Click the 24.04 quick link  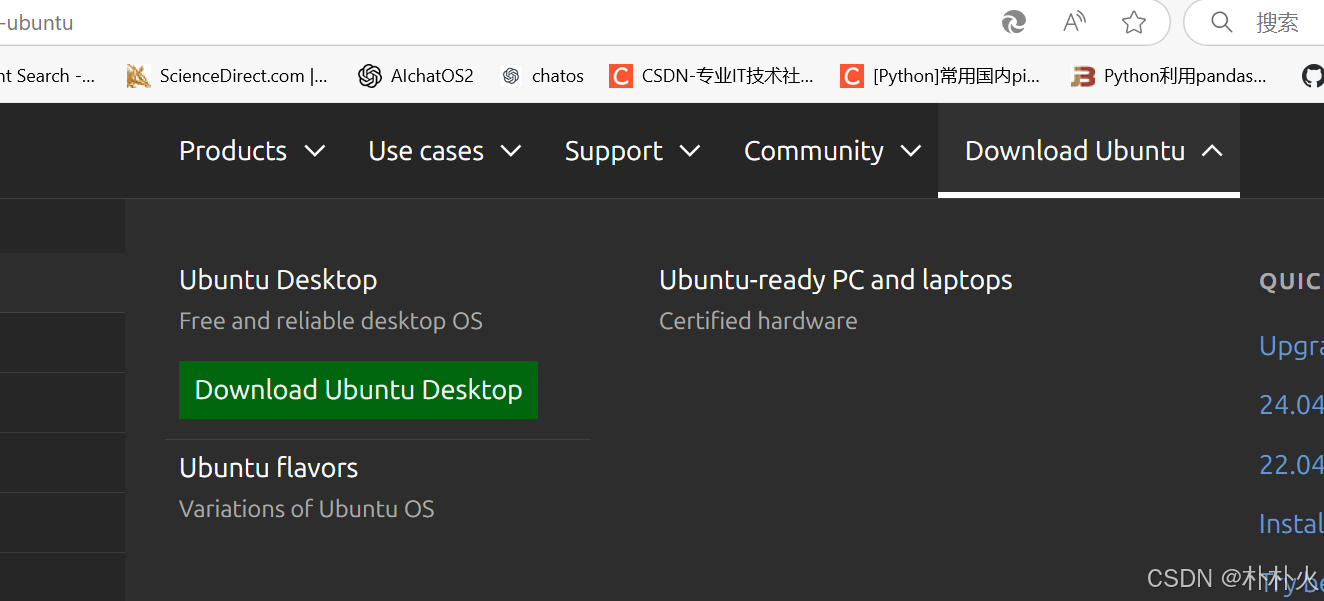click(x=1291, y=405)
